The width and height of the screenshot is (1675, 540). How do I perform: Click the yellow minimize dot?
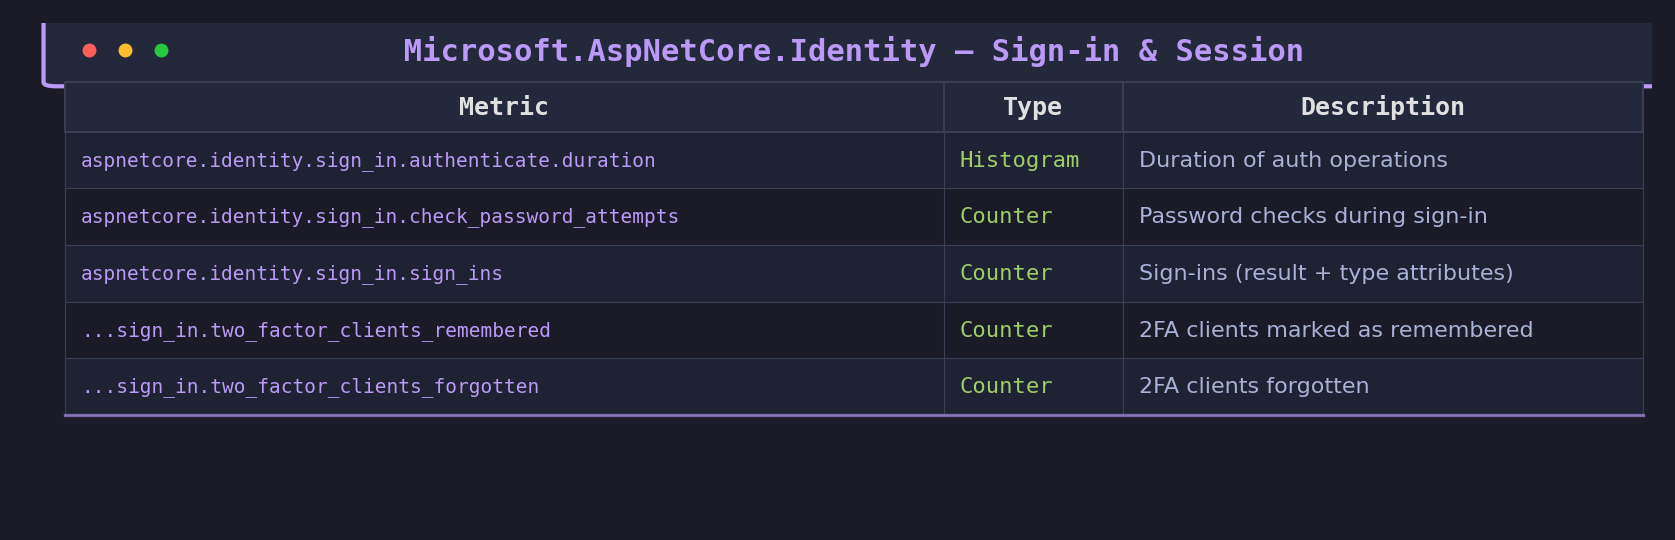click(x=125, y=51)
